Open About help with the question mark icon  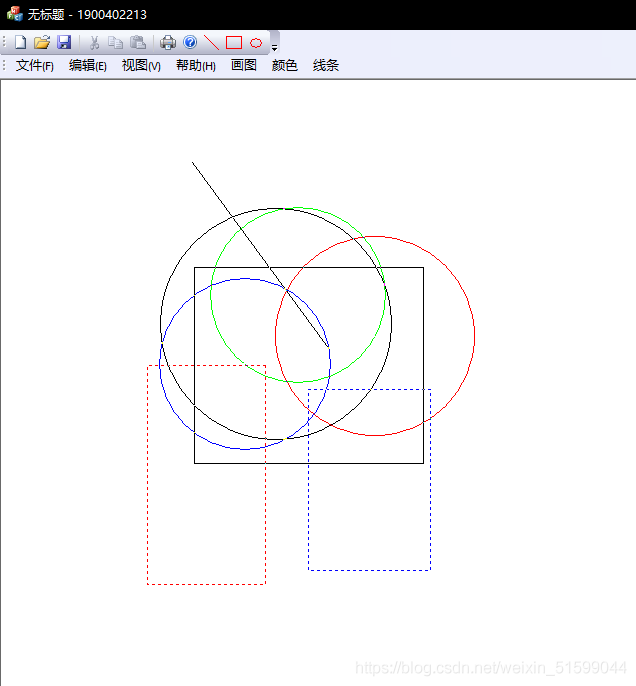(190, 42)
